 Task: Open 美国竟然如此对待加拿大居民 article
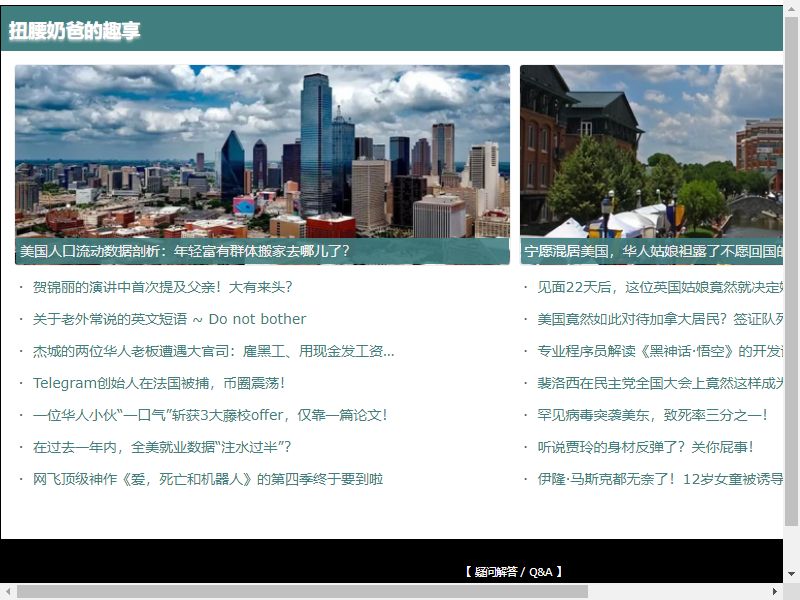pos(660,319)
